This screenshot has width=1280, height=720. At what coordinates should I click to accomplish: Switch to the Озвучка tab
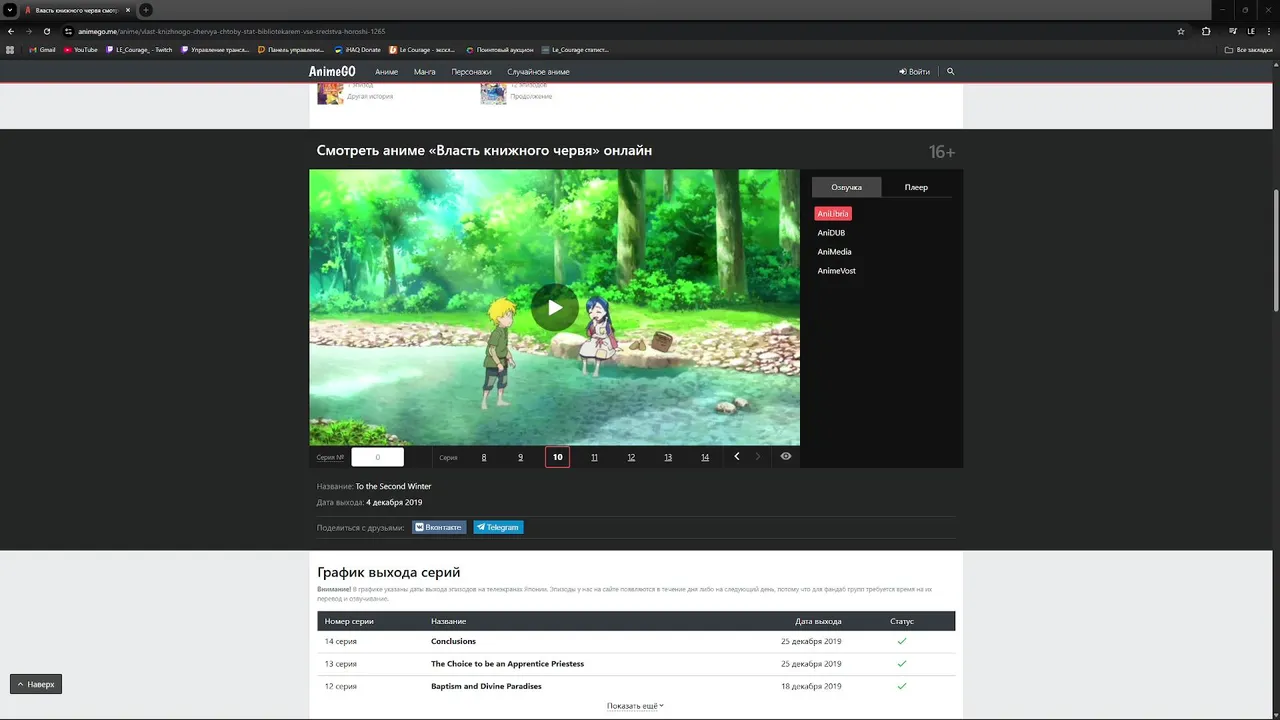[x=846, y=187]
